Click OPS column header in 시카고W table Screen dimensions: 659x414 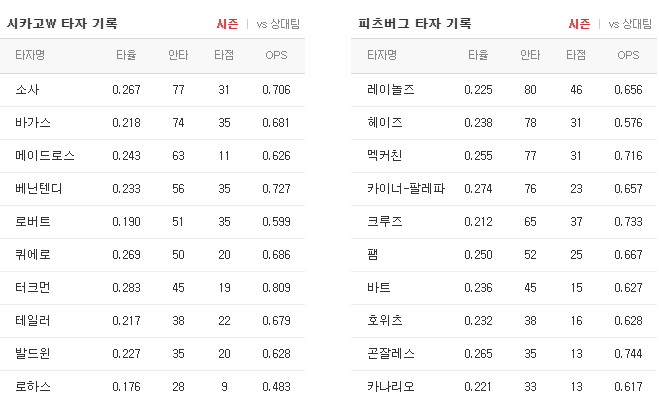pos(276,55)
